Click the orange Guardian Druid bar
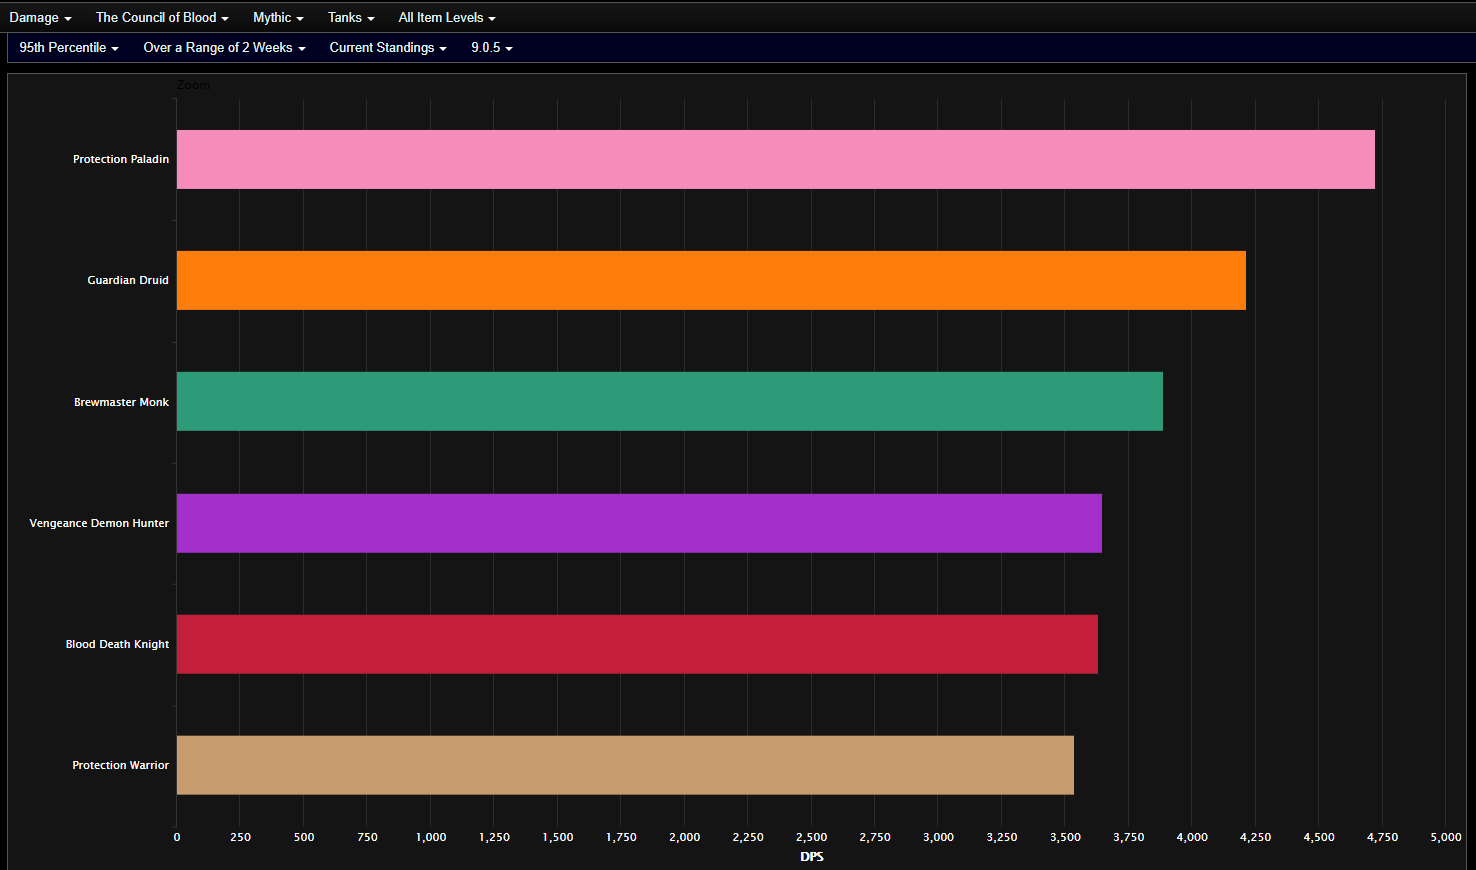The image size is (1476, 870). click(x=711, y=280)
